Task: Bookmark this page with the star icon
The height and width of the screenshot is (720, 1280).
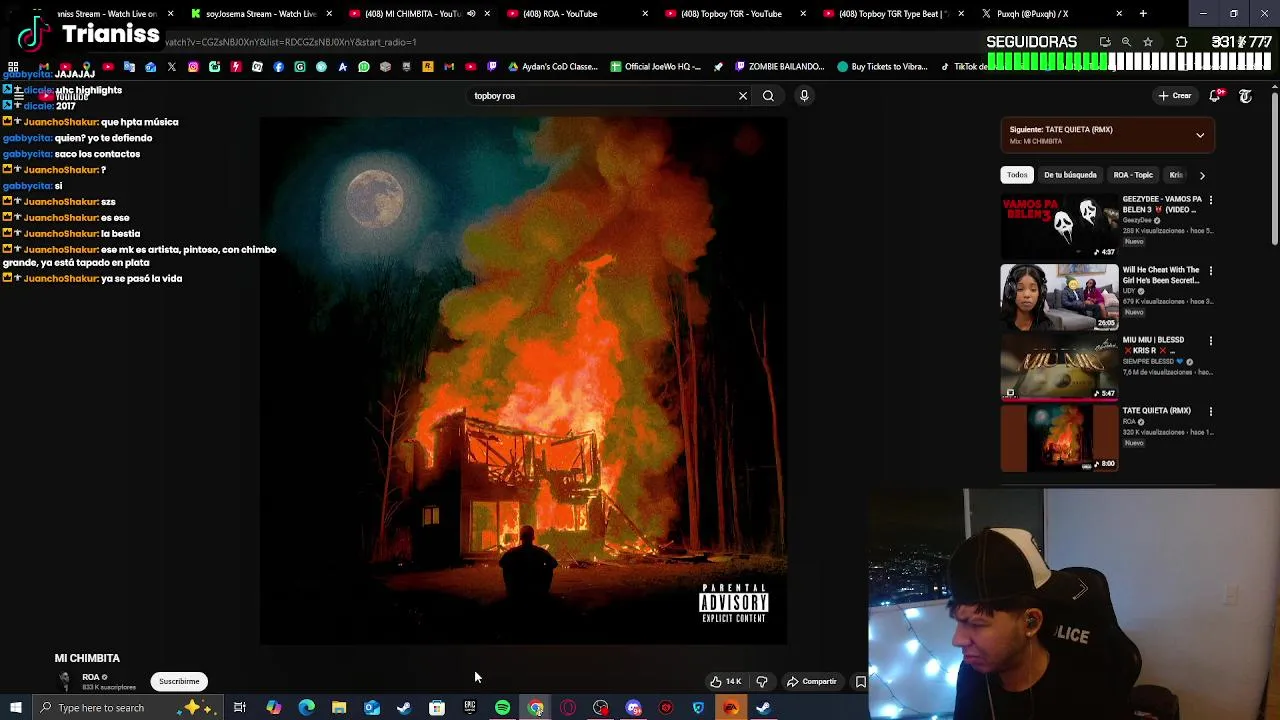Action: [1148, 42]
